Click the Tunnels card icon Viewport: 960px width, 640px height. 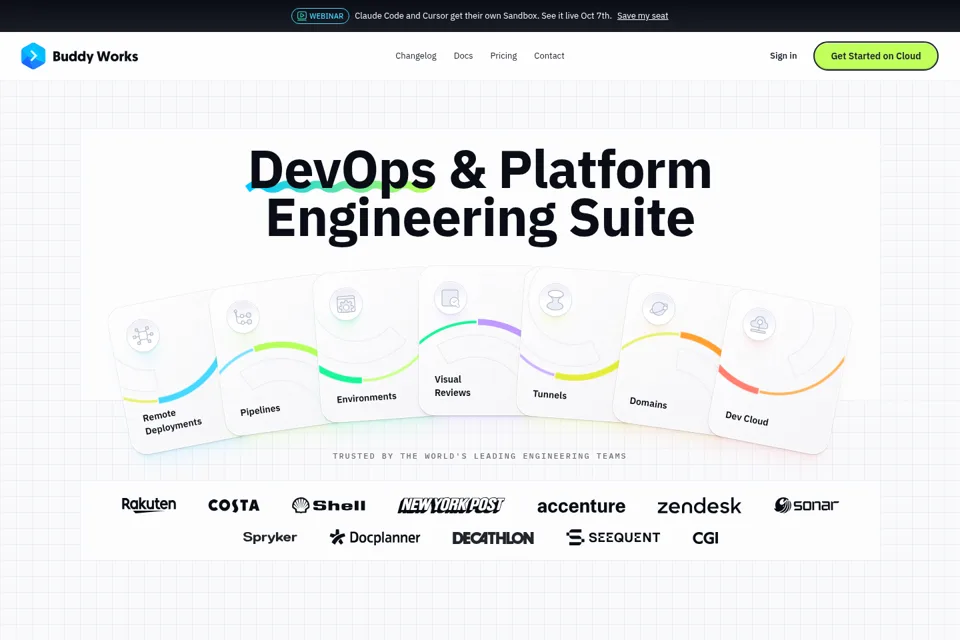(555, 300)
